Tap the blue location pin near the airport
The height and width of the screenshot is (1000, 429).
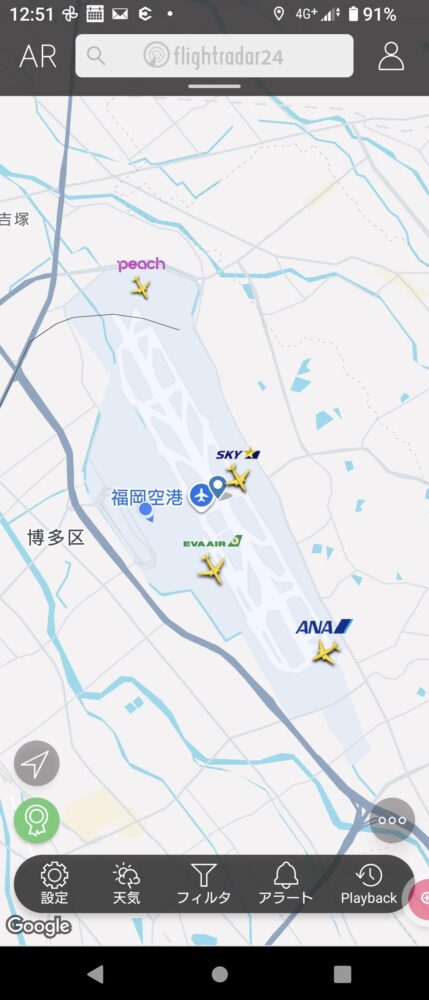pos(219,487)
